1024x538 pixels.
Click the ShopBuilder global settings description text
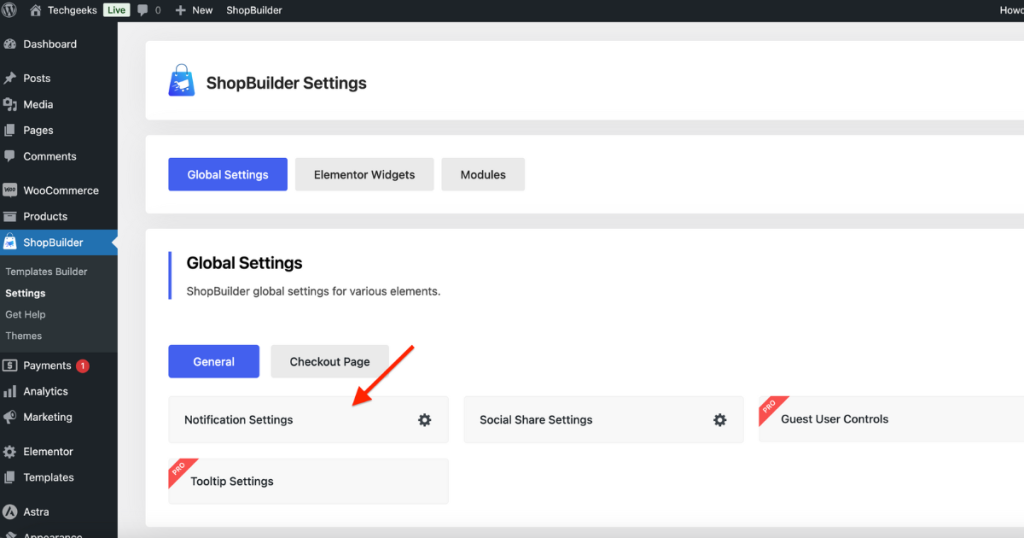[313, 291]
